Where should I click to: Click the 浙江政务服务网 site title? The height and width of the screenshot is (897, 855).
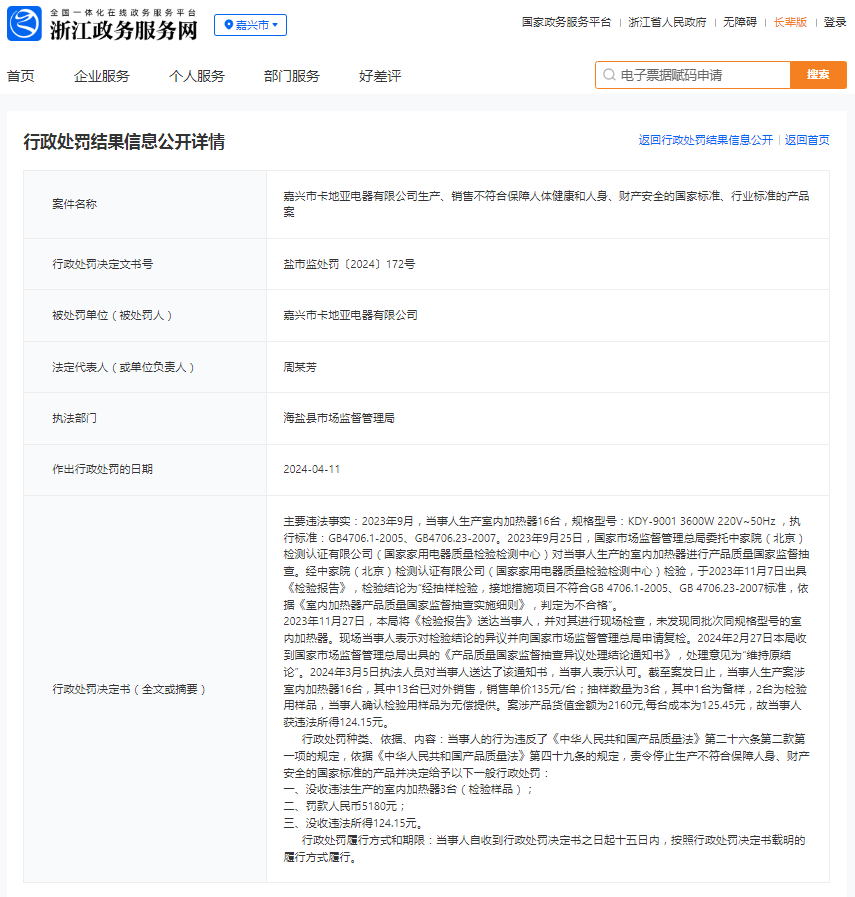click(x=124, y=30)
